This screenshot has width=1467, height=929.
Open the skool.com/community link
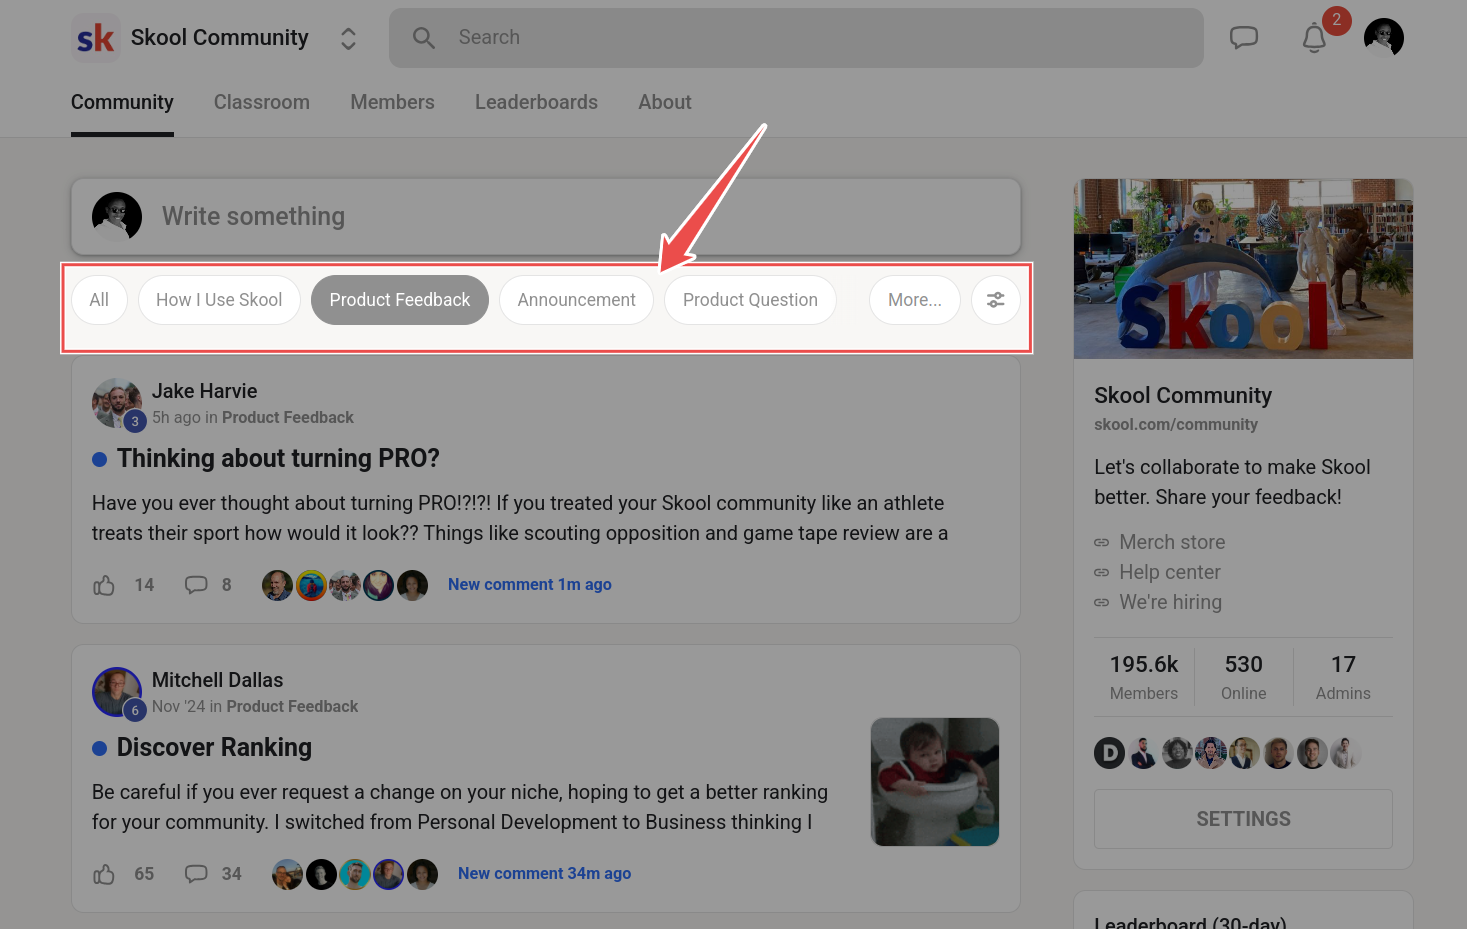[1176, 424]
